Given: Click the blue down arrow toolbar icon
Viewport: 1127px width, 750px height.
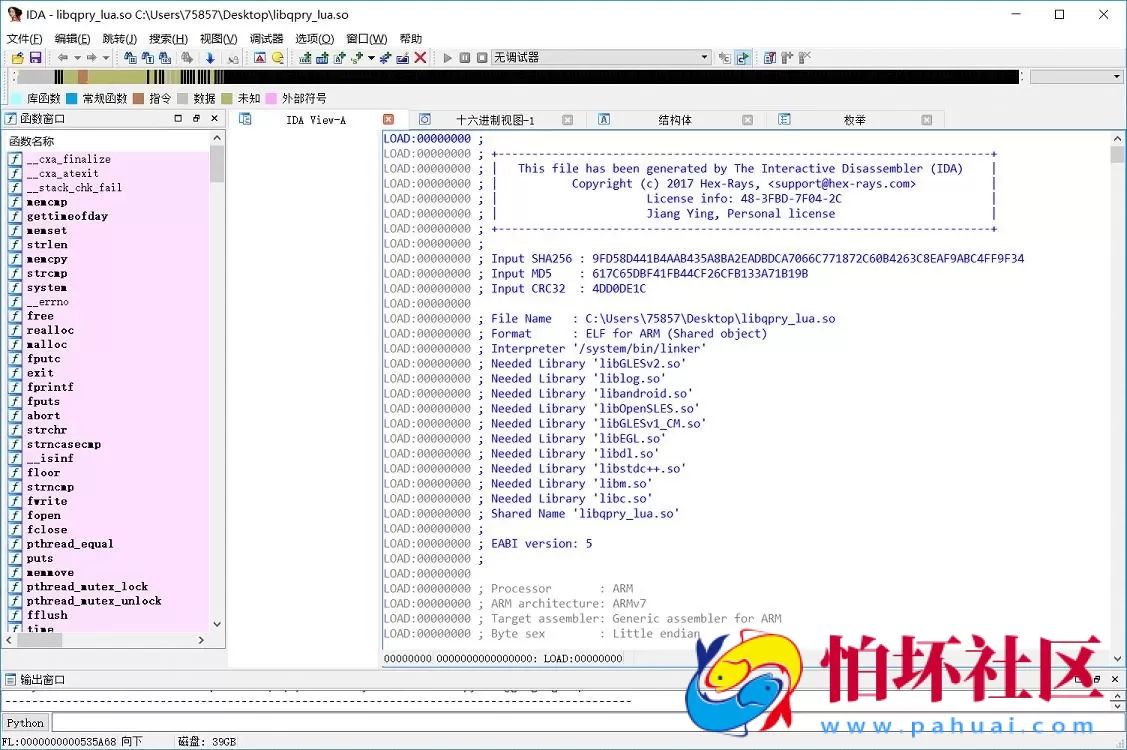Looking at the screenshot, I should tap(210, 58).
